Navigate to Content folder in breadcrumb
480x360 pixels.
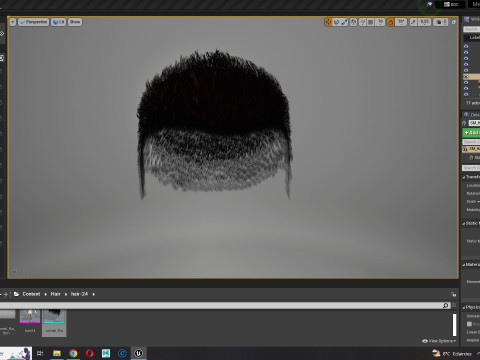coord(31,294)
